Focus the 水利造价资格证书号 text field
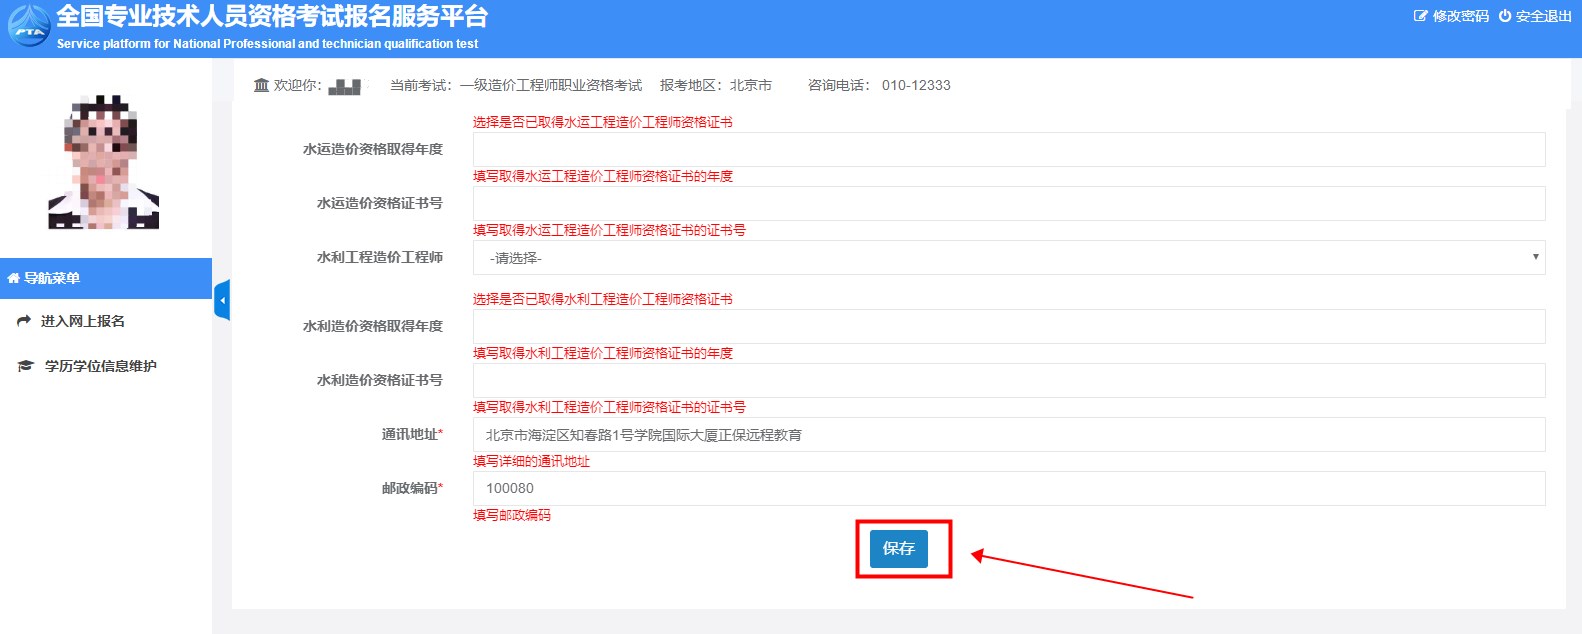 [x=1008, y=381]
